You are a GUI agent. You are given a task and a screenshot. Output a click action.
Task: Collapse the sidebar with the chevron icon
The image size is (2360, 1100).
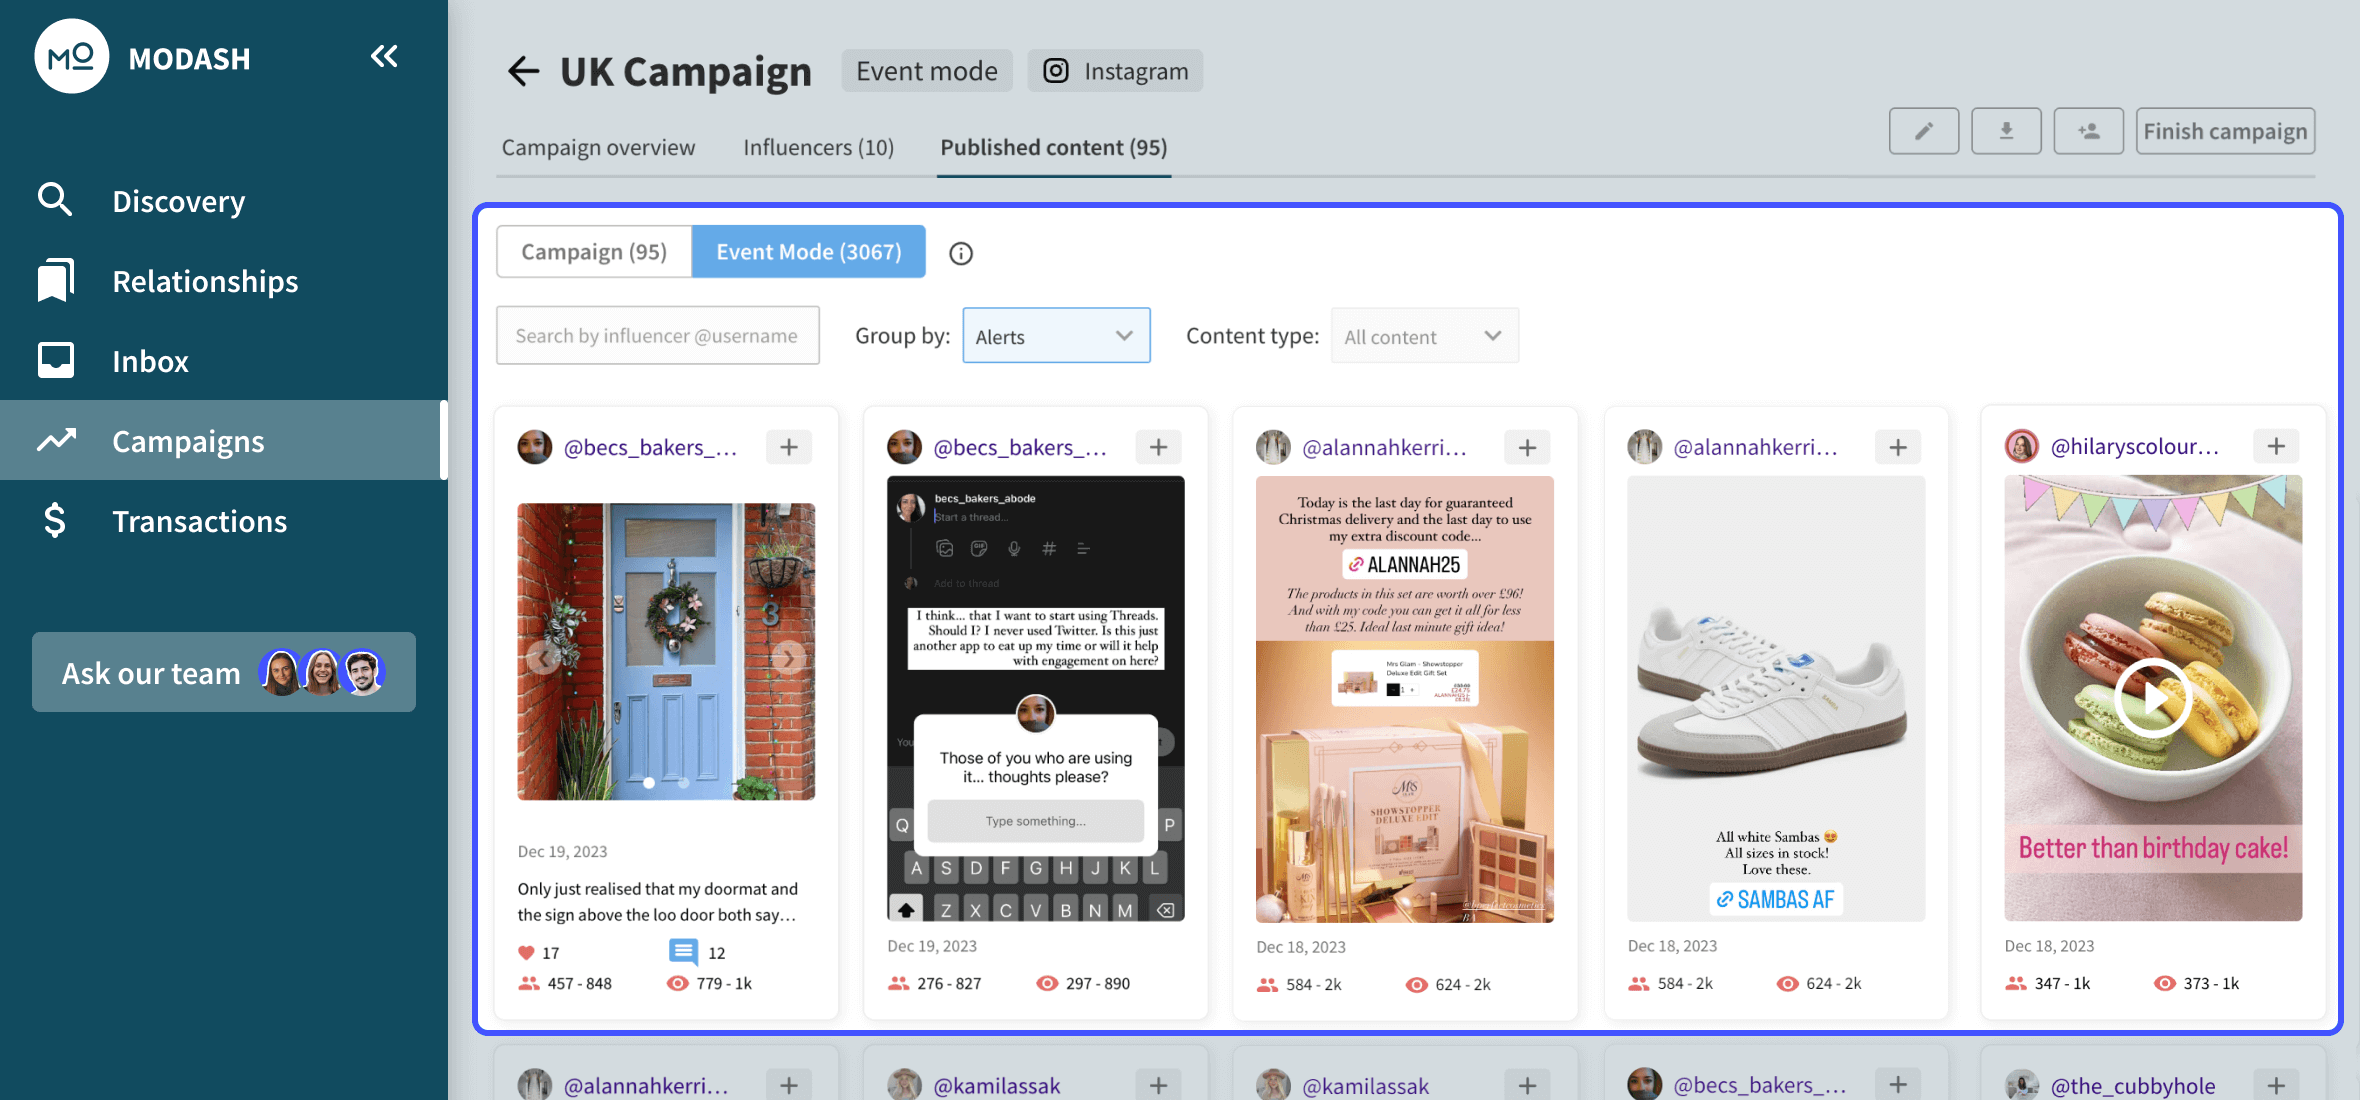tap(384, 57)
